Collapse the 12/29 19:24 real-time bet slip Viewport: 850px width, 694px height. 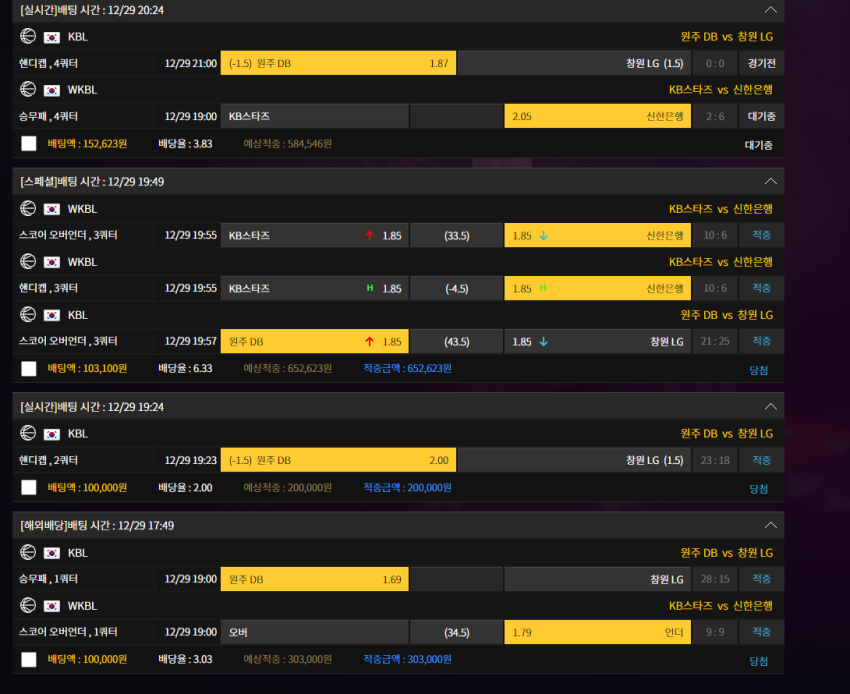770,407
